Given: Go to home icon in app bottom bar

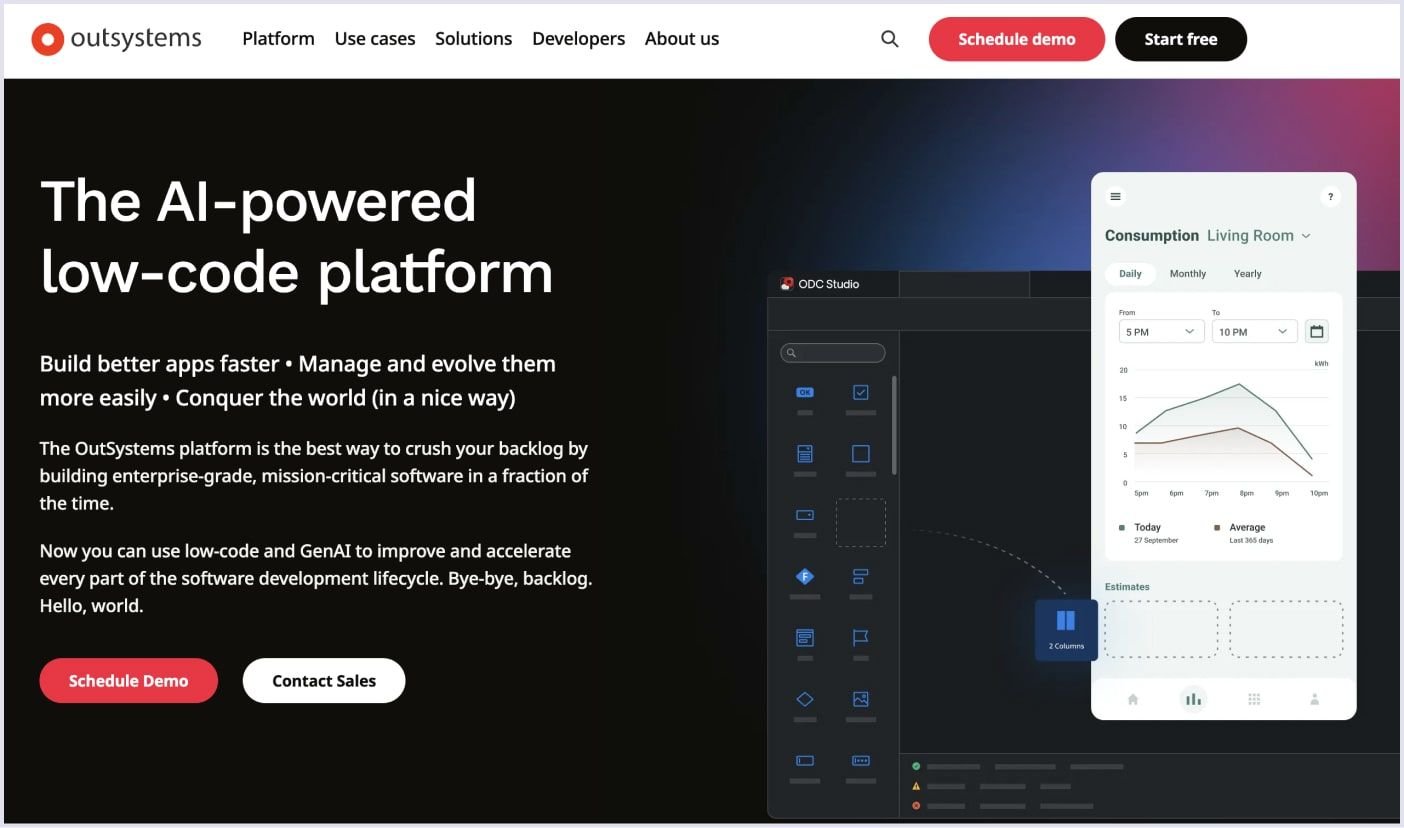Looking at the screenshot, I should pyautogui.click(x=1133, y=699).
